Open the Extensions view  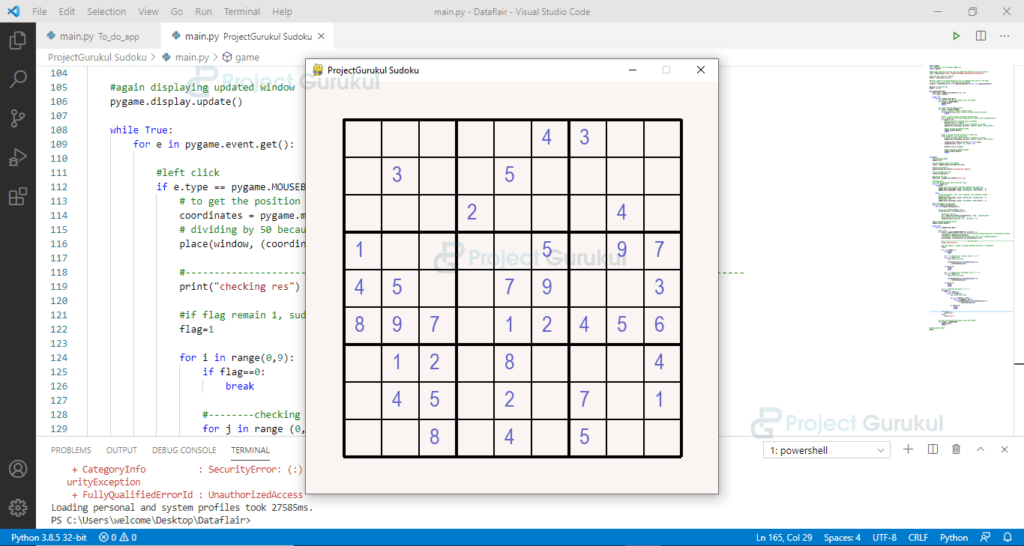point(18,196)
